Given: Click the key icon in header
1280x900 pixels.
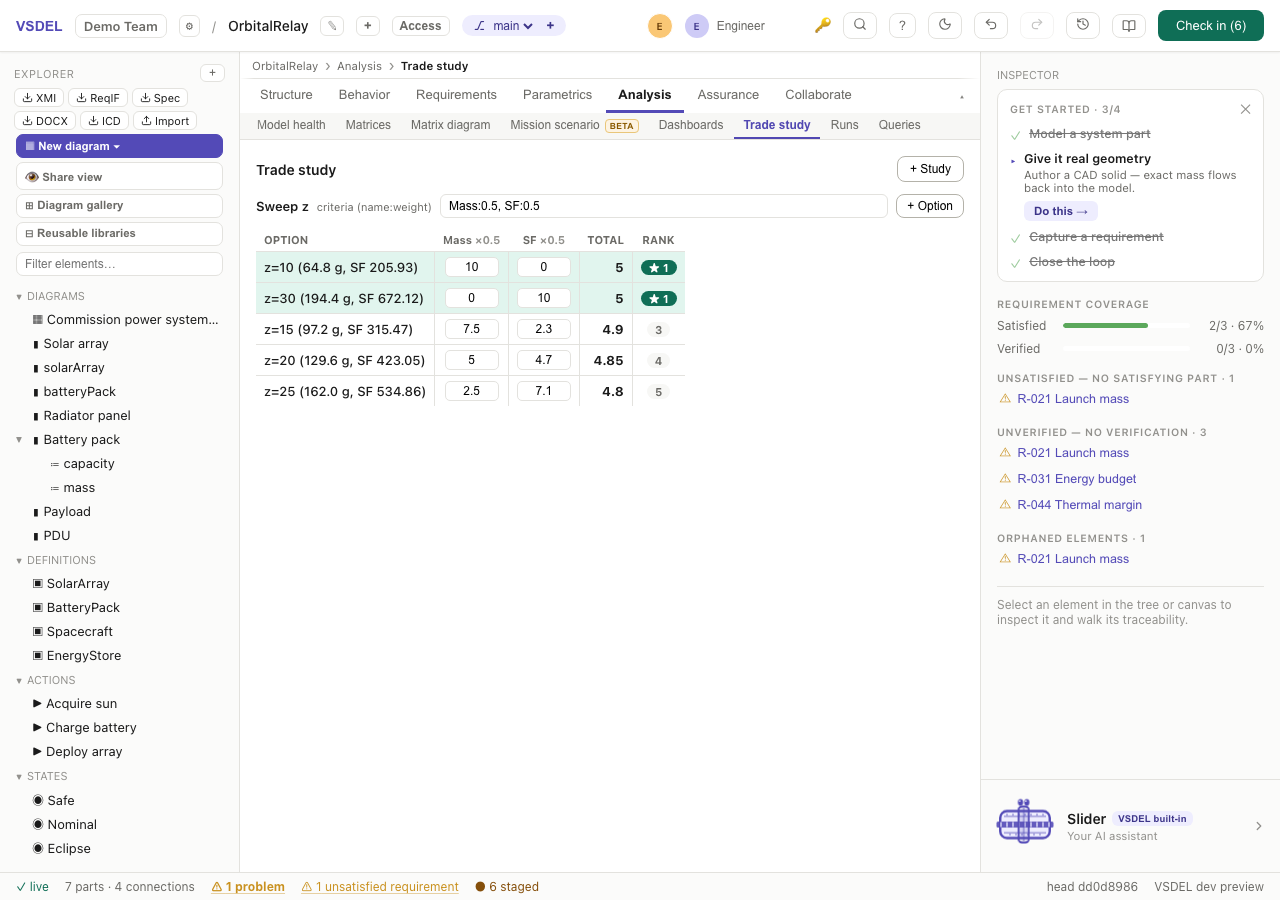Looking at the screenshot, I should [823, 26].
